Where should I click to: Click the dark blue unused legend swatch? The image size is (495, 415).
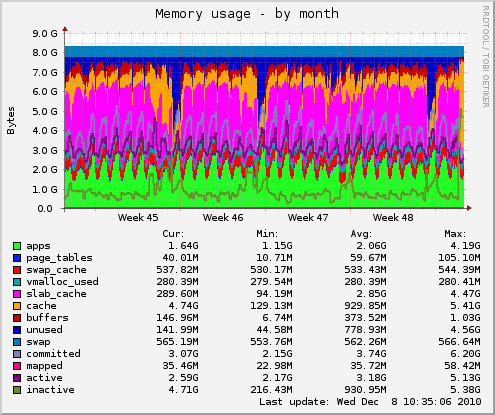[x=17, y=330]
